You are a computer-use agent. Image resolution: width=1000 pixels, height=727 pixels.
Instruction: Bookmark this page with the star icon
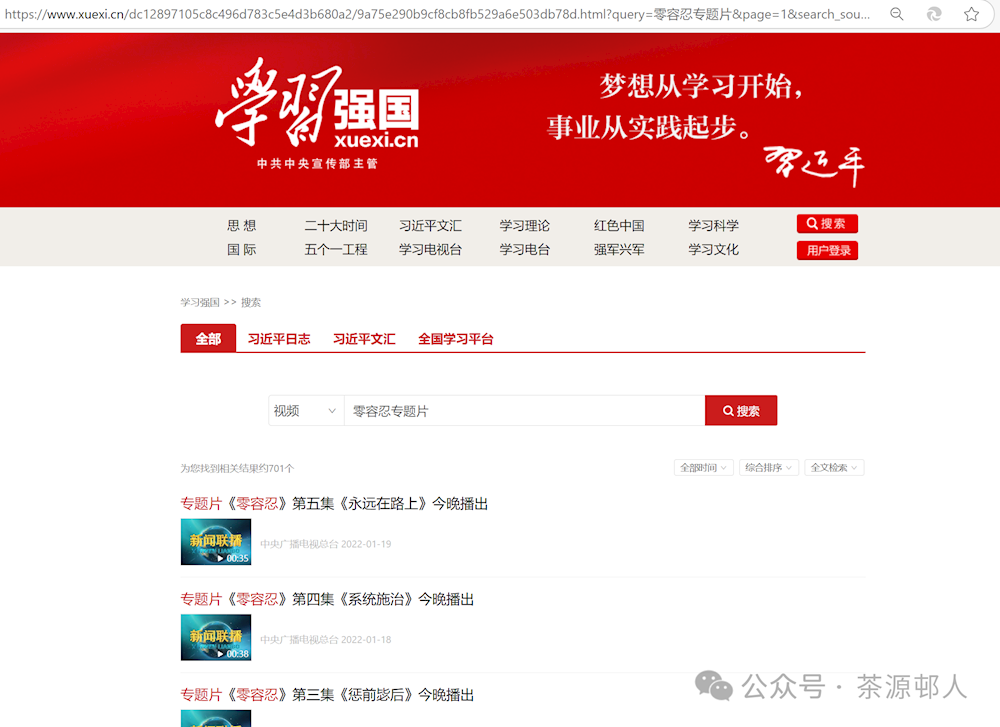(x=971, y=14)
